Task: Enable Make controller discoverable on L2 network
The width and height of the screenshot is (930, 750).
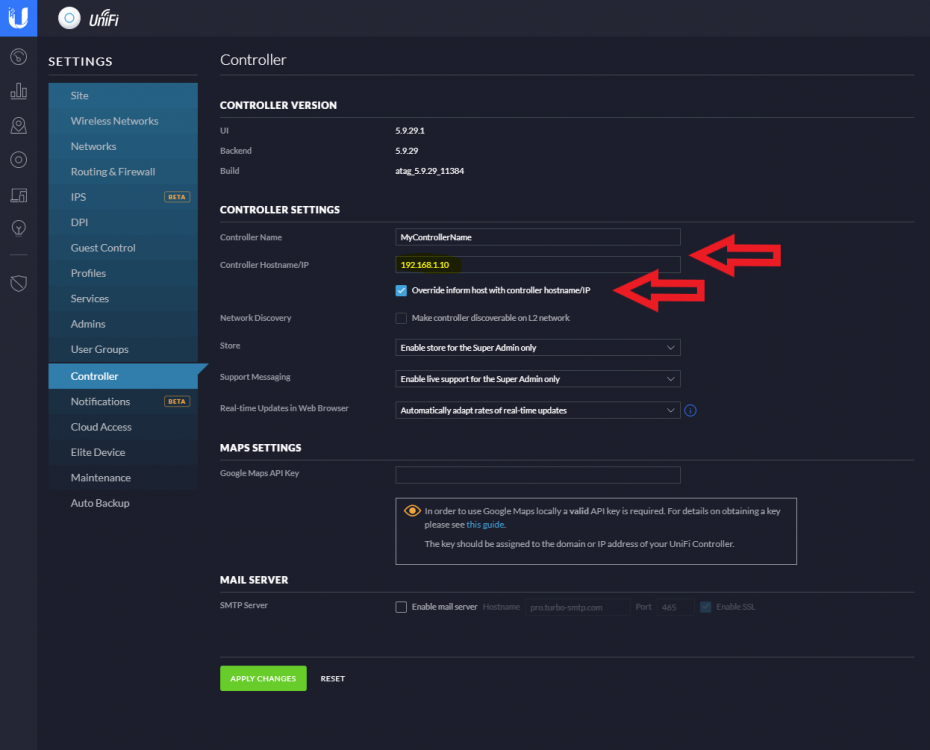Action: (x=401, y=318)
